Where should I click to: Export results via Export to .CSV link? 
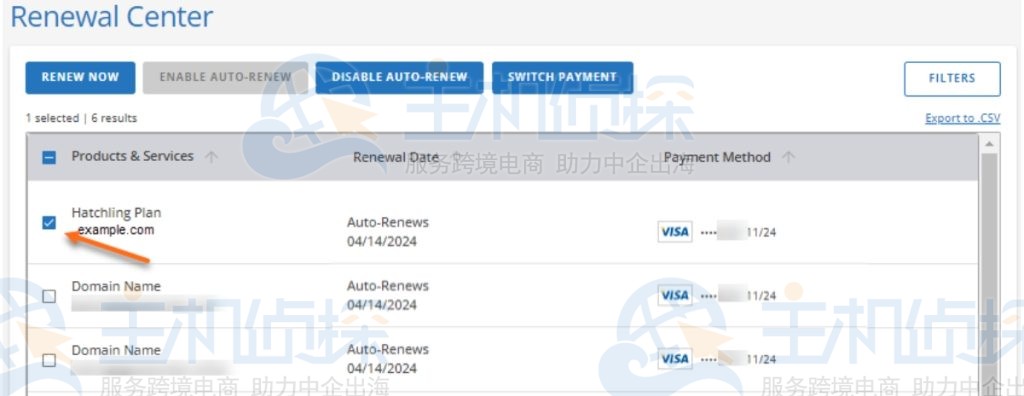tap(963, 118)
